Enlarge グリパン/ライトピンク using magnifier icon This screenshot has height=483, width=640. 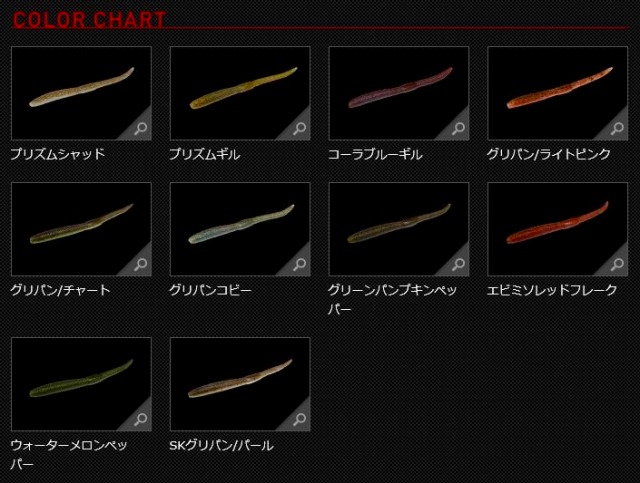click(617, 129)
